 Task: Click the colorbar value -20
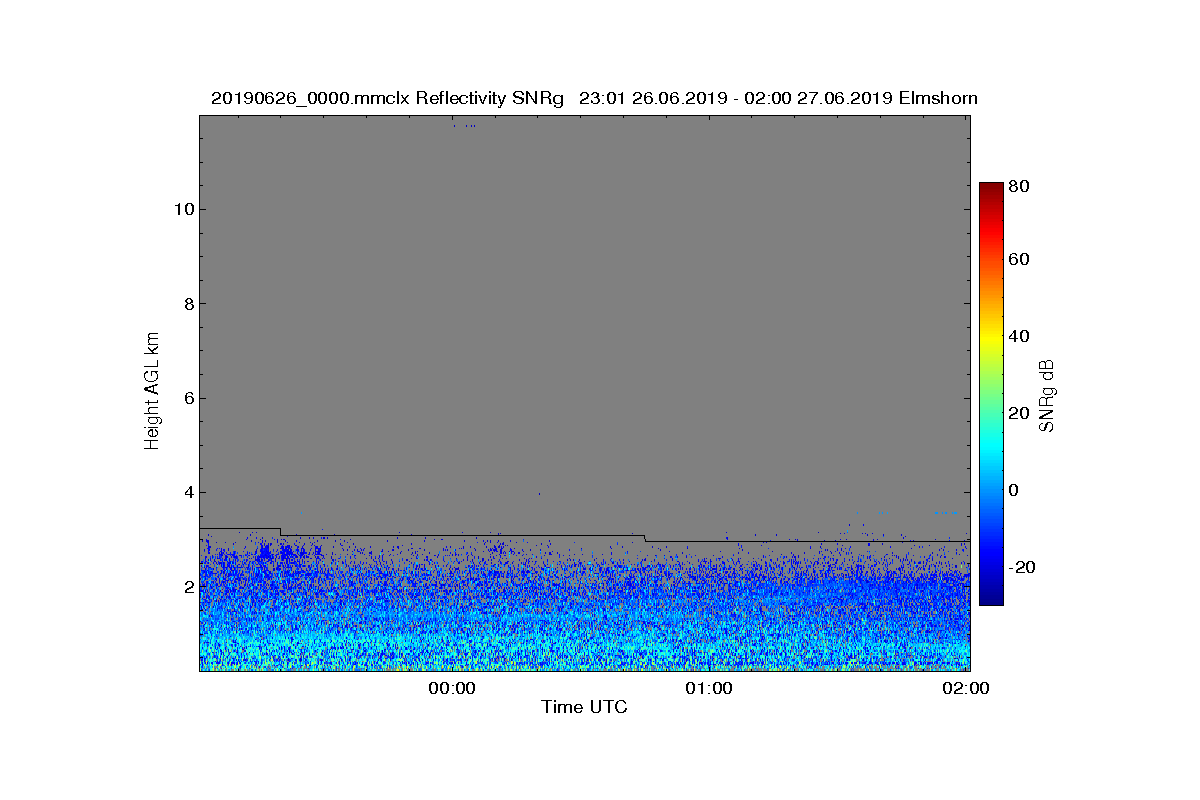tap(1022, 567)
